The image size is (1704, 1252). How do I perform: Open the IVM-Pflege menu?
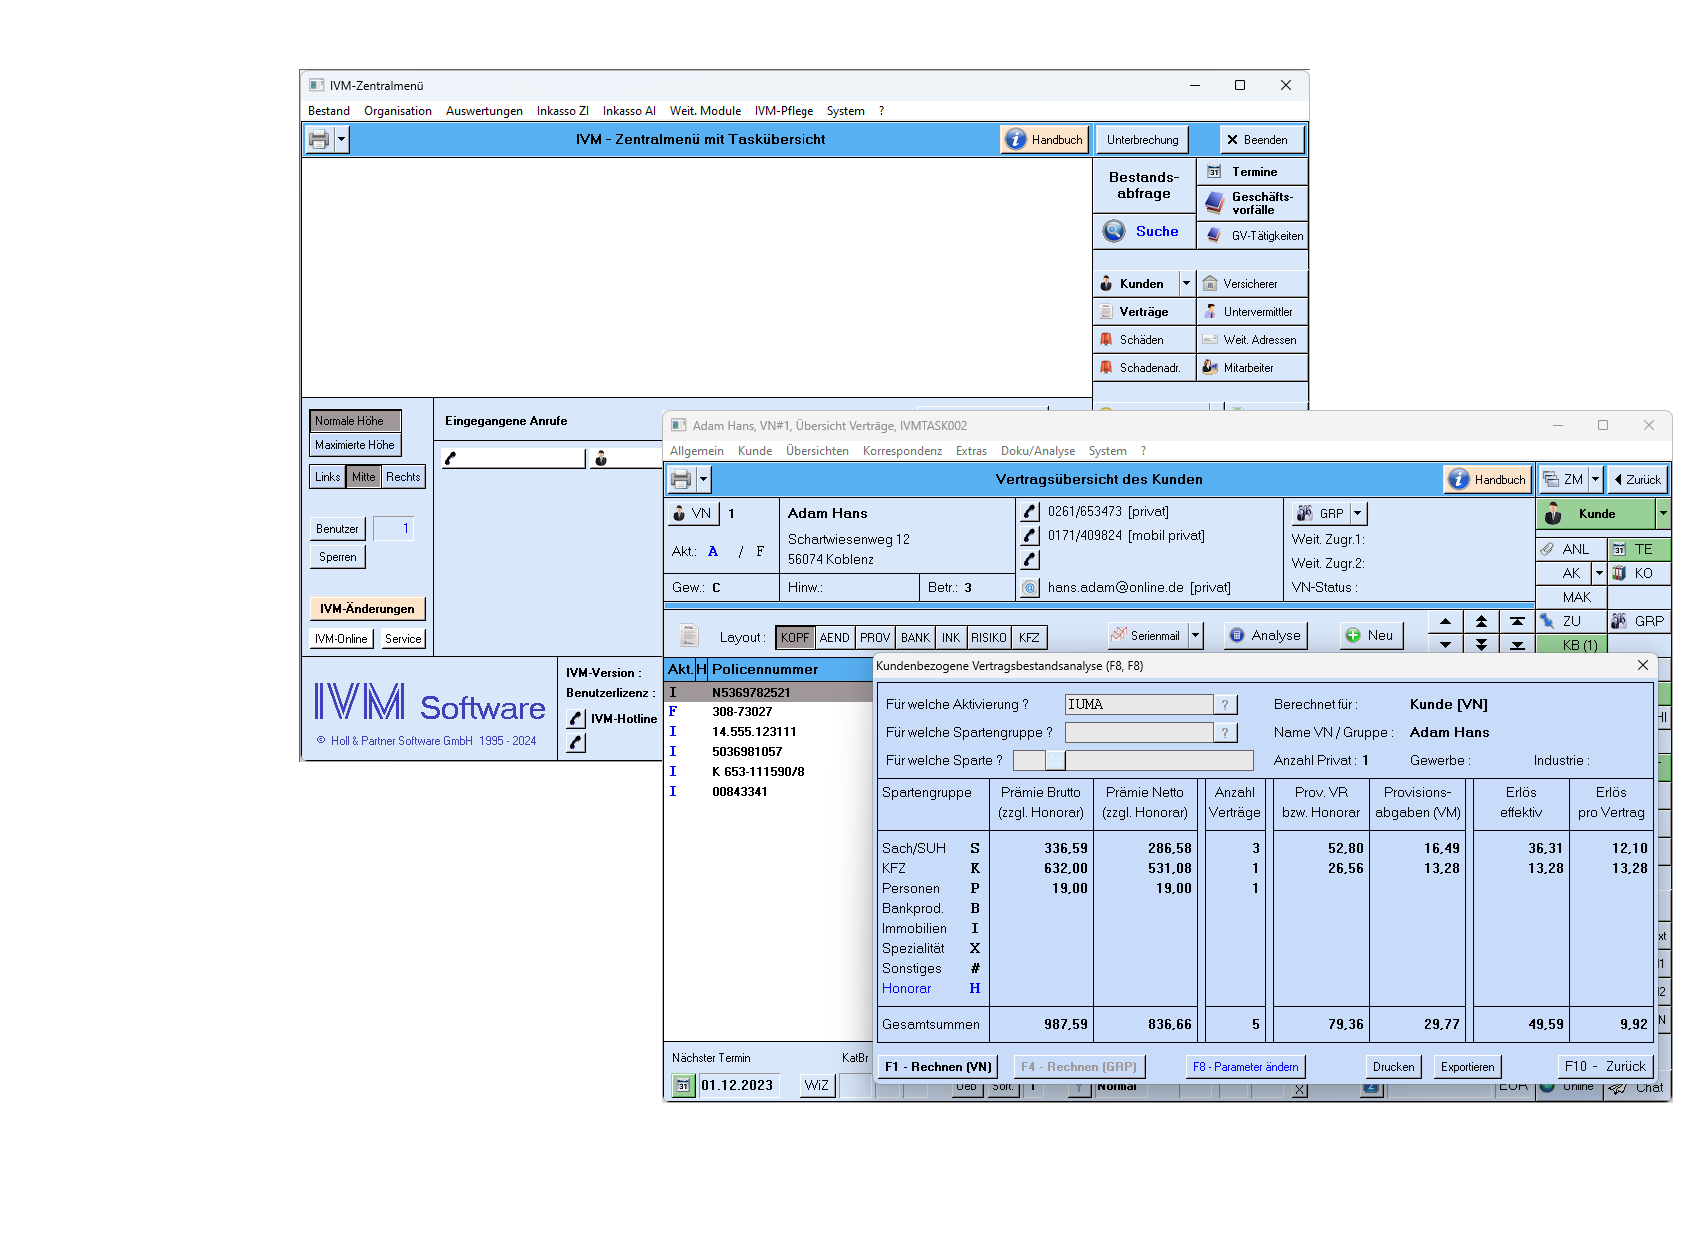click(784, 111)
